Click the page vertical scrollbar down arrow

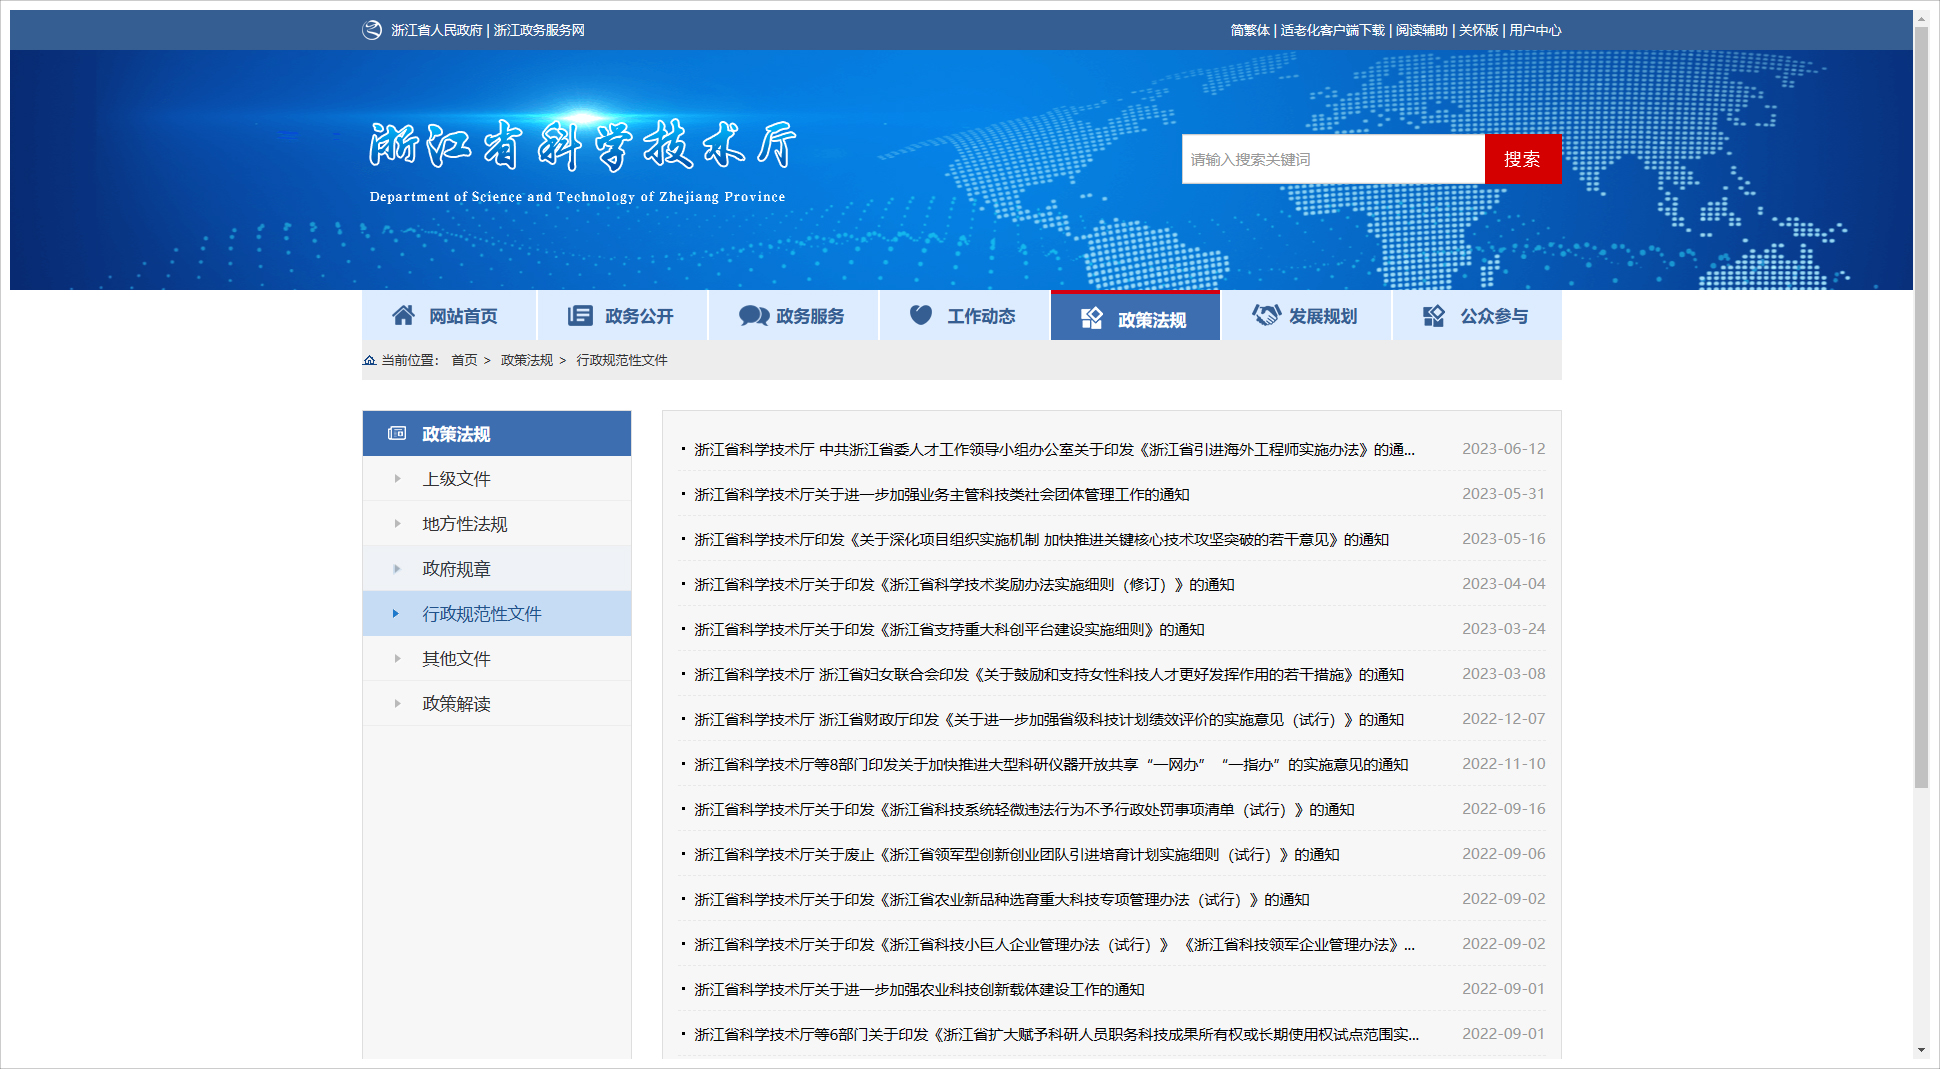(x=1921, y=1050)
